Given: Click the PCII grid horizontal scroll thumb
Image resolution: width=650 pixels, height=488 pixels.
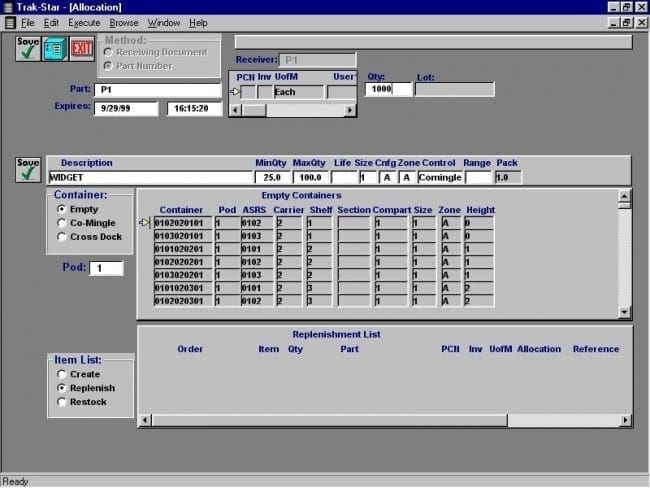Looking at the screenshot, I should [254, 110].
